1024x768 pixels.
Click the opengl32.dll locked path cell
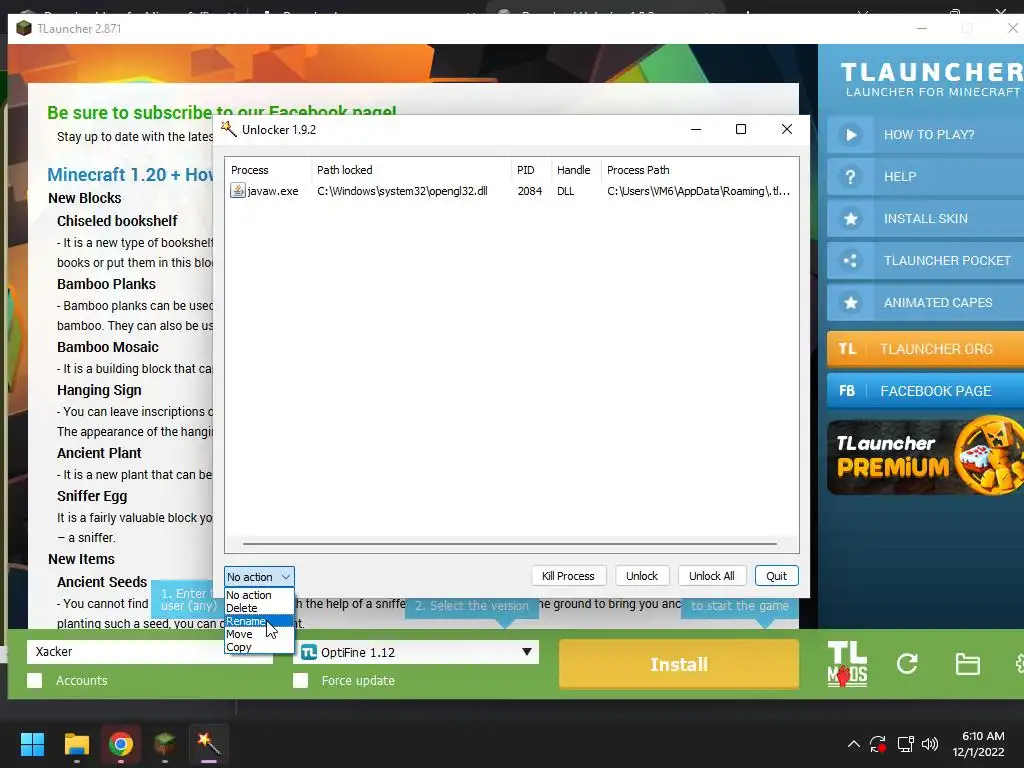(402, 191)
